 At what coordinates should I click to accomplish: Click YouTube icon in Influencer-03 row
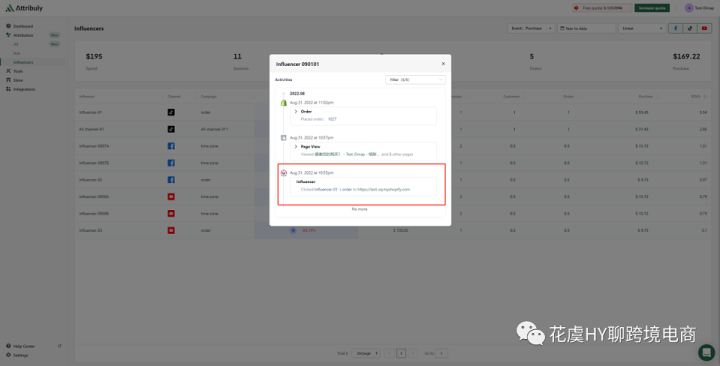pos(171,230)
